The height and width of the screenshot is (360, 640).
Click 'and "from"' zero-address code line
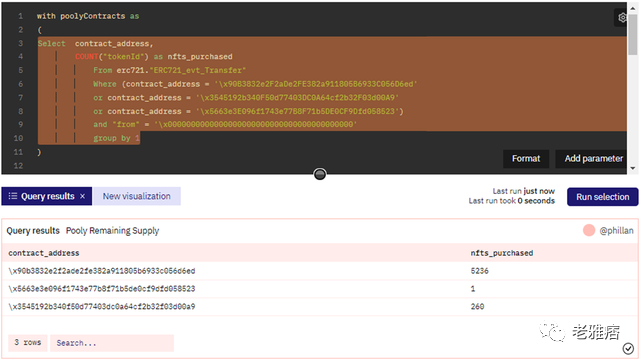225,124
